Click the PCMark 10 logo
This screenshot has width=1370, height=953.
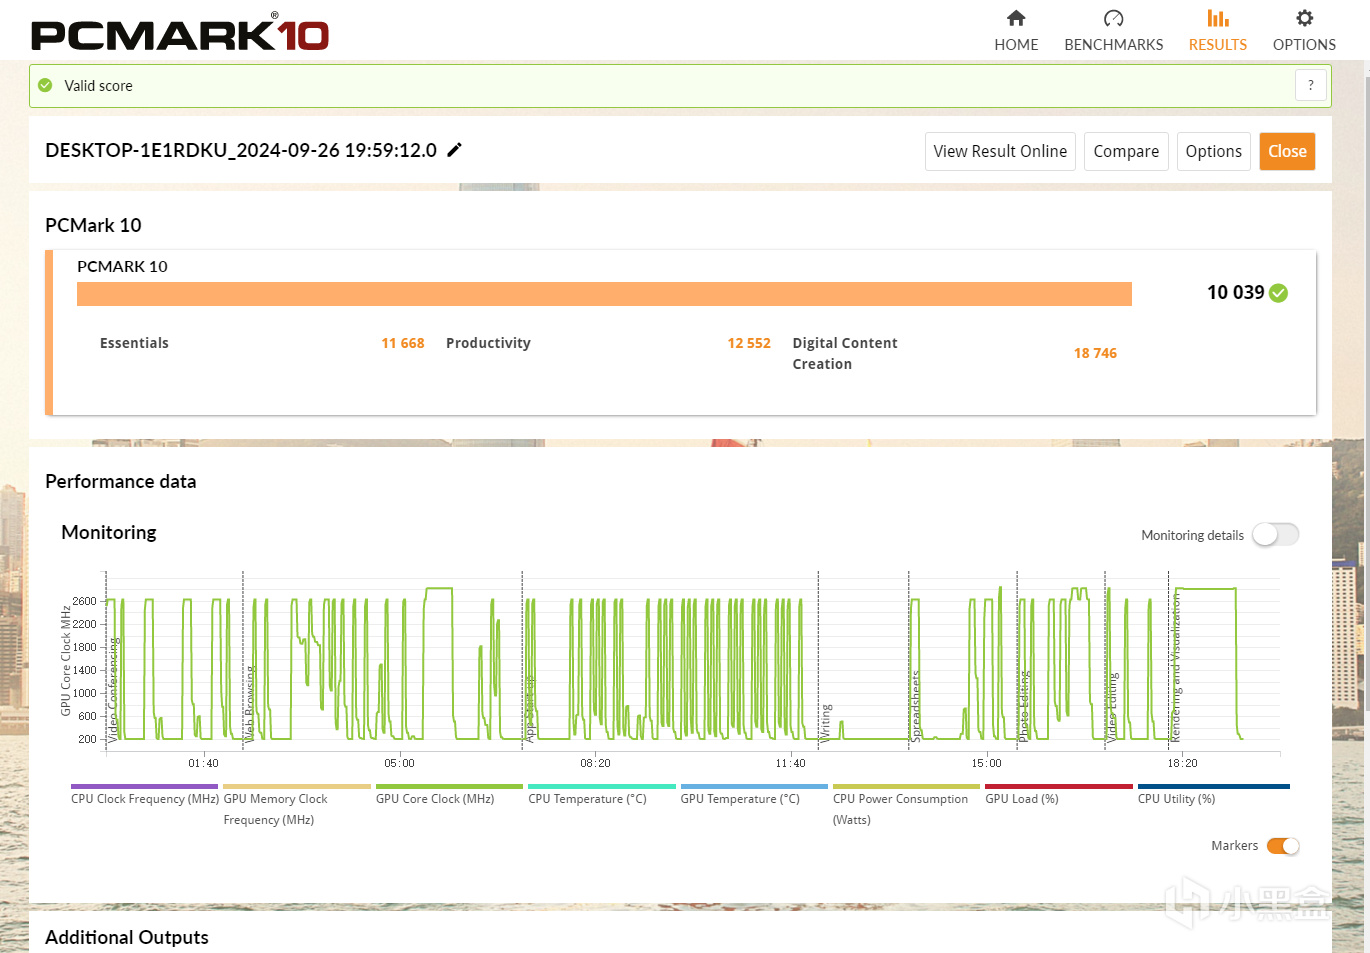click(180, 33)
